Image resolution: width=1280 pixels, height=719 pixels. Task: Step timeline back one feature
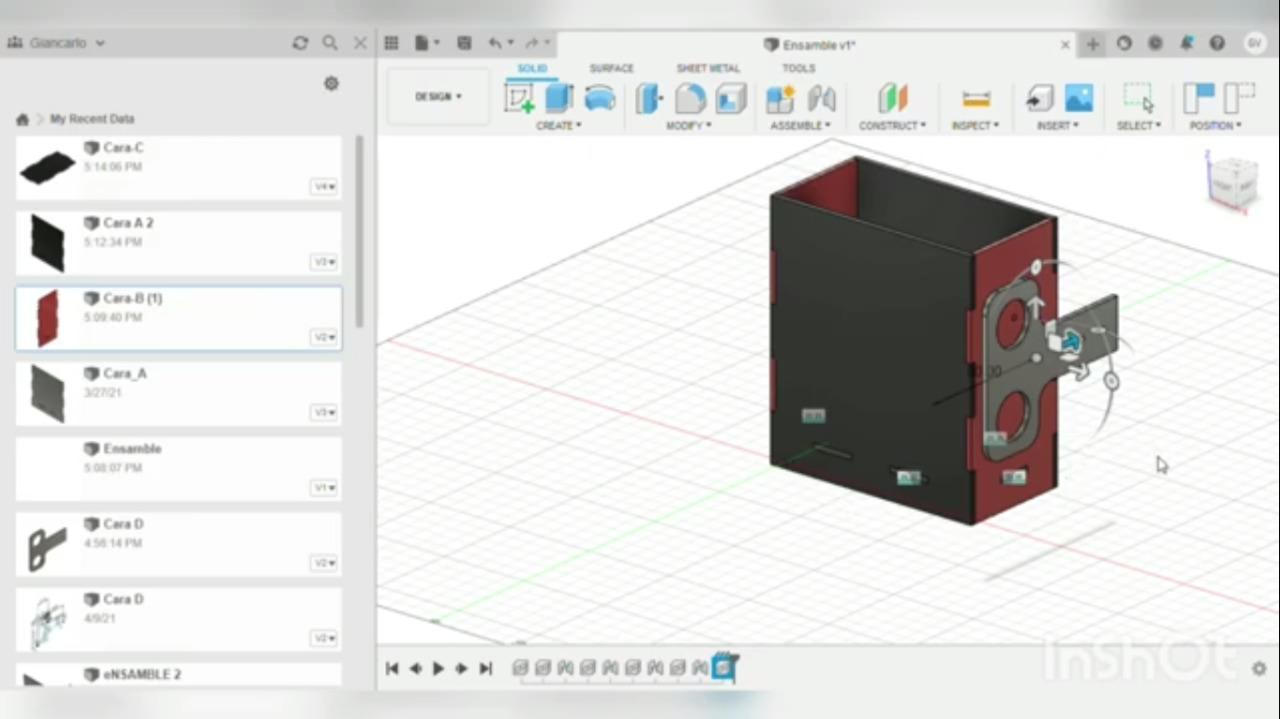415,668
